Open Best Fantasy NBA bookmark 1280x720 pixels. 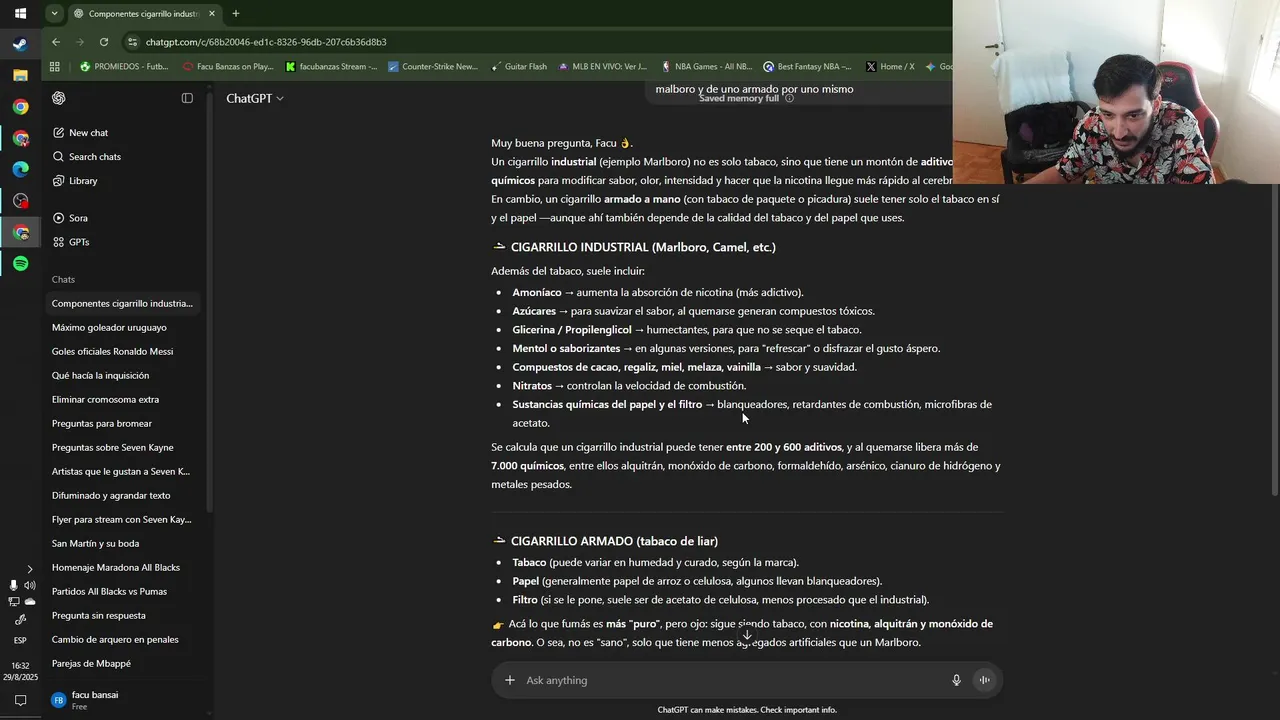(x=807, y=67)
